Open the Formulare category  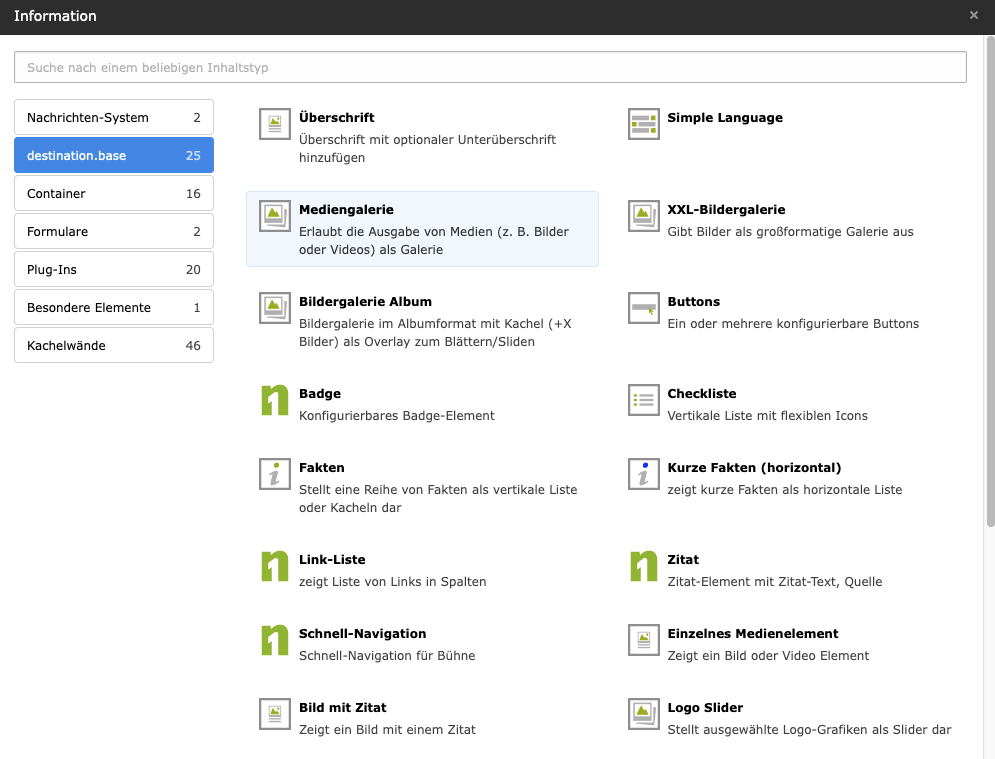click(x=114, y=232)
